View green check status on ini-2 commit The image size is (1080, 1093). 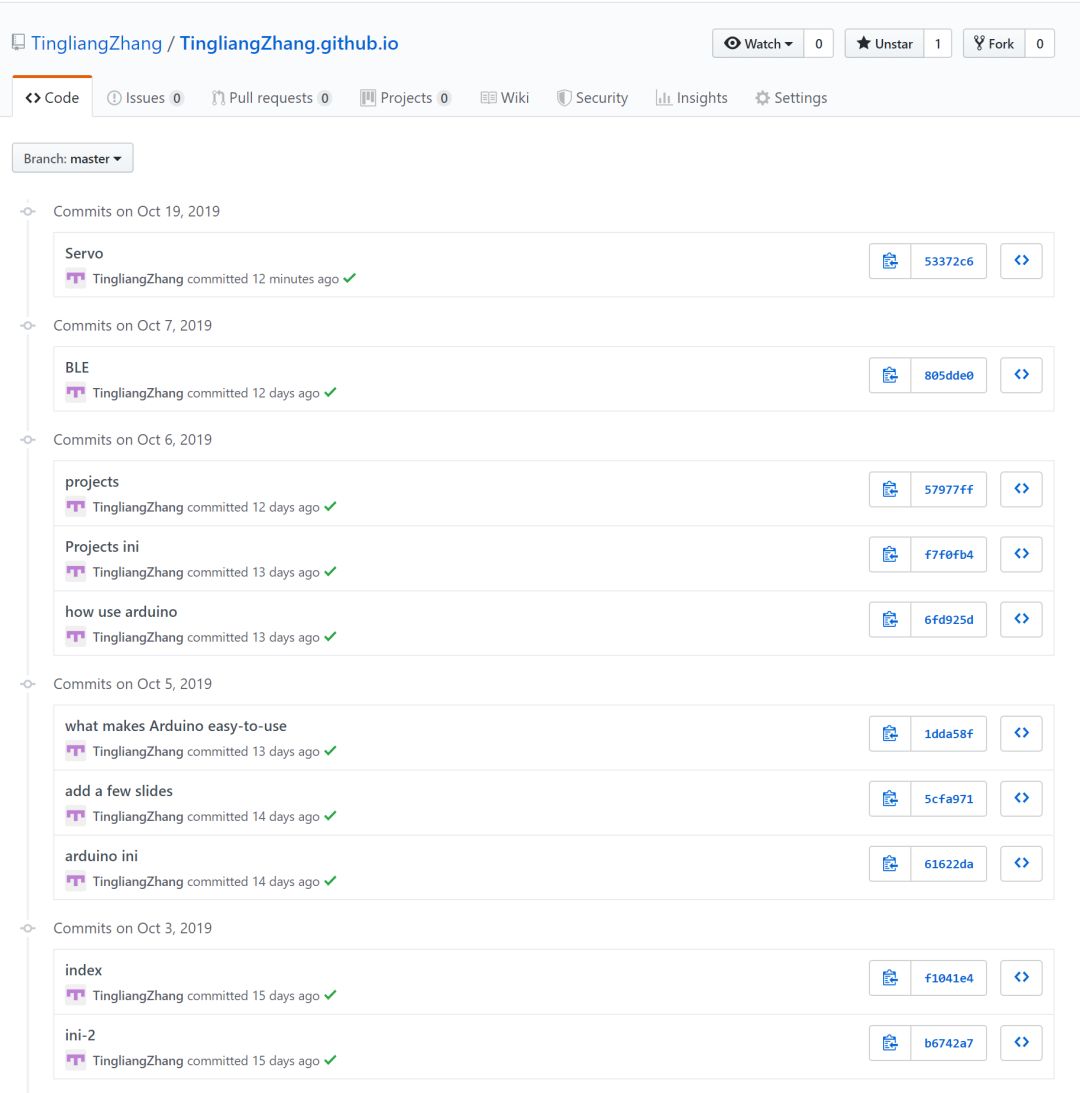[x=330, y=1060]
